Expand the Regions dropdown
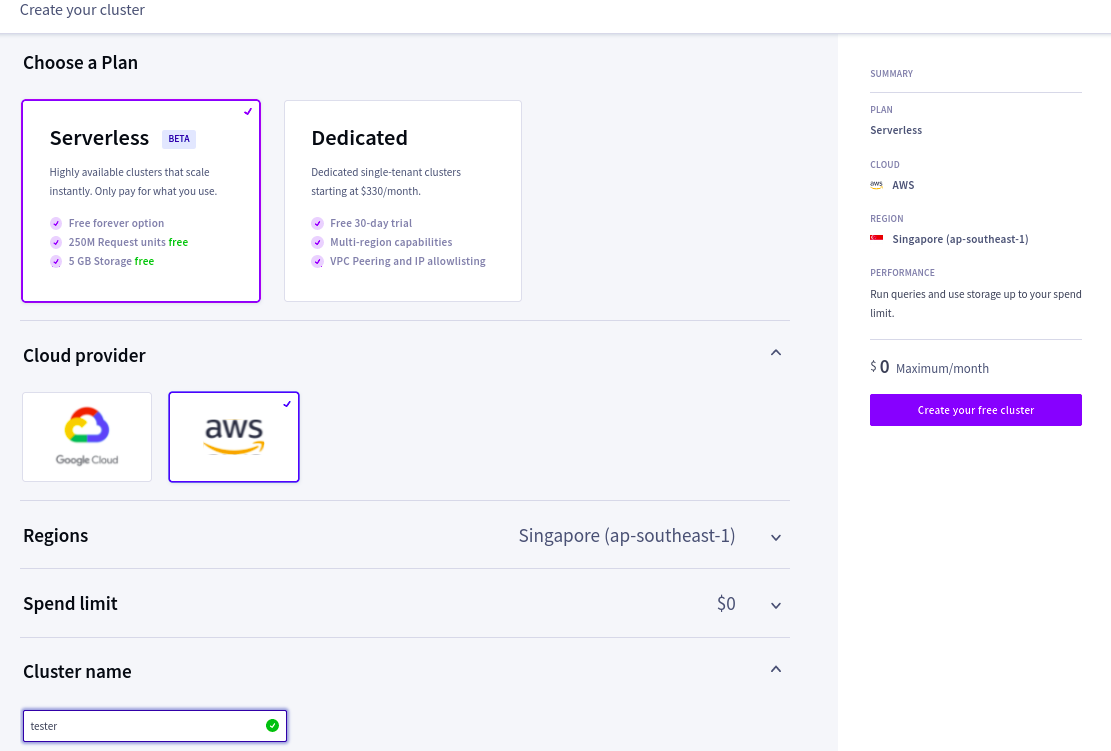 pyautogui.click(x=776, y=536)
